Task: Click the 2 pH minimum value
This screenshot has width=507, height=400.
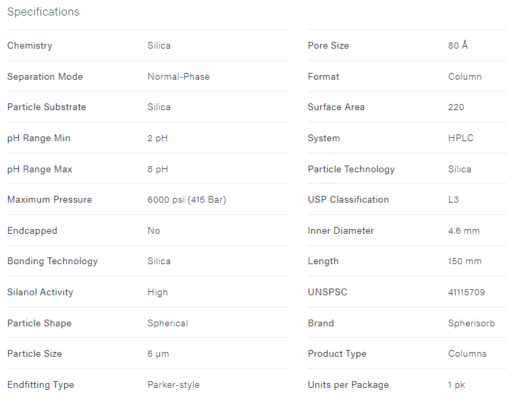Action: pyautogui.click(x=157, y=138)
